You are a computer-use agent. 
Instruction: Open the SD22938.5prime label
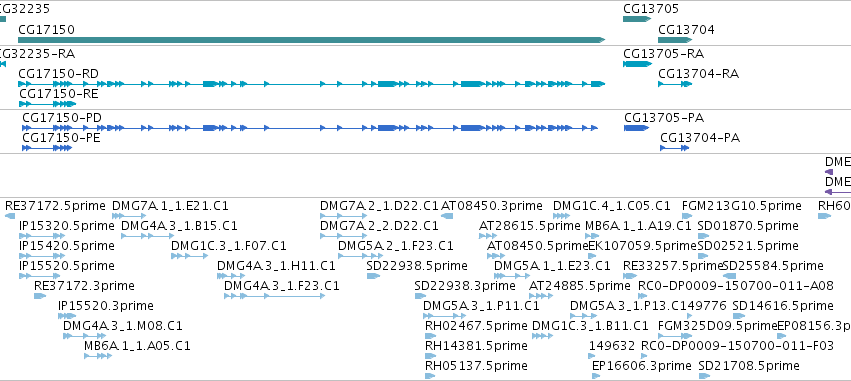click(x=417, y=266)
